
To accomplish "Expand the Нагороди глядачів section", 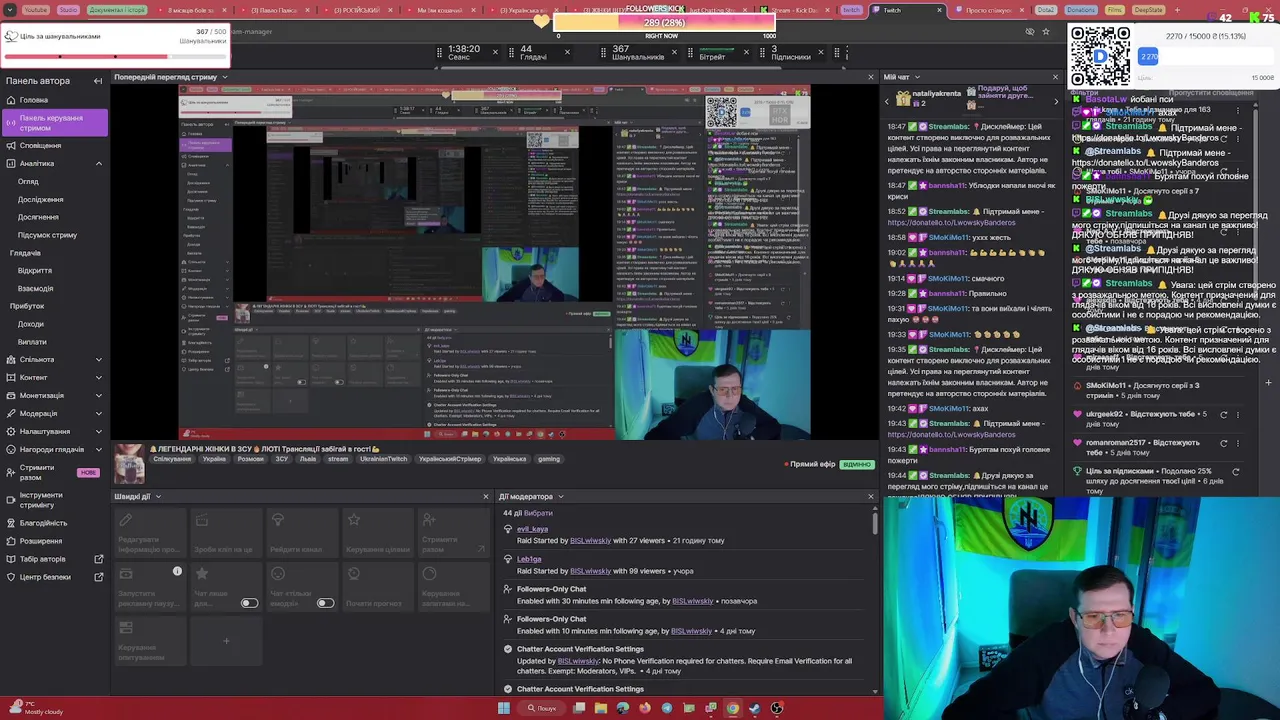I will point(98,450).
